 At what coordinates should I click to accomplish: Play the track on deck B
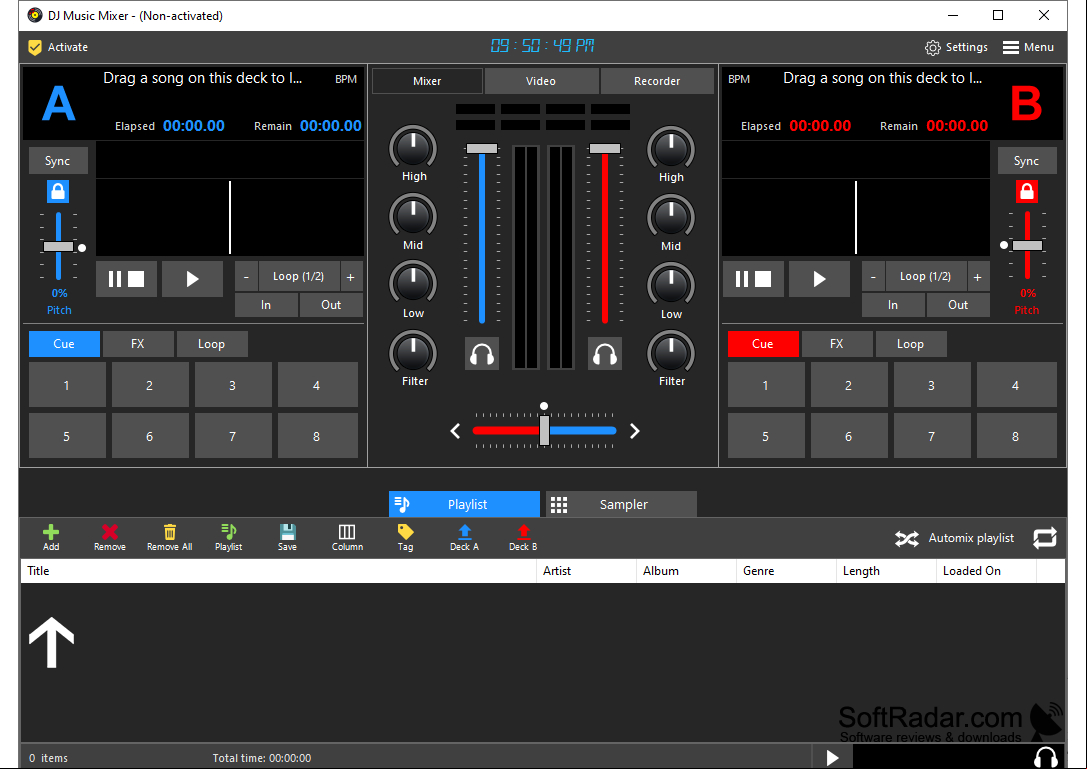[819, 279]
